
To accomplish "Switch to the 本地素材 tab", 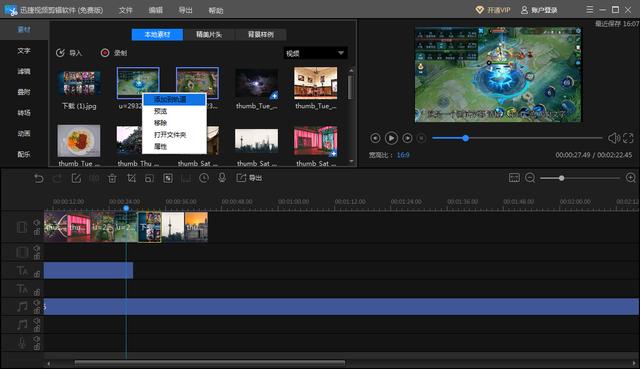I will click(157, 35).
